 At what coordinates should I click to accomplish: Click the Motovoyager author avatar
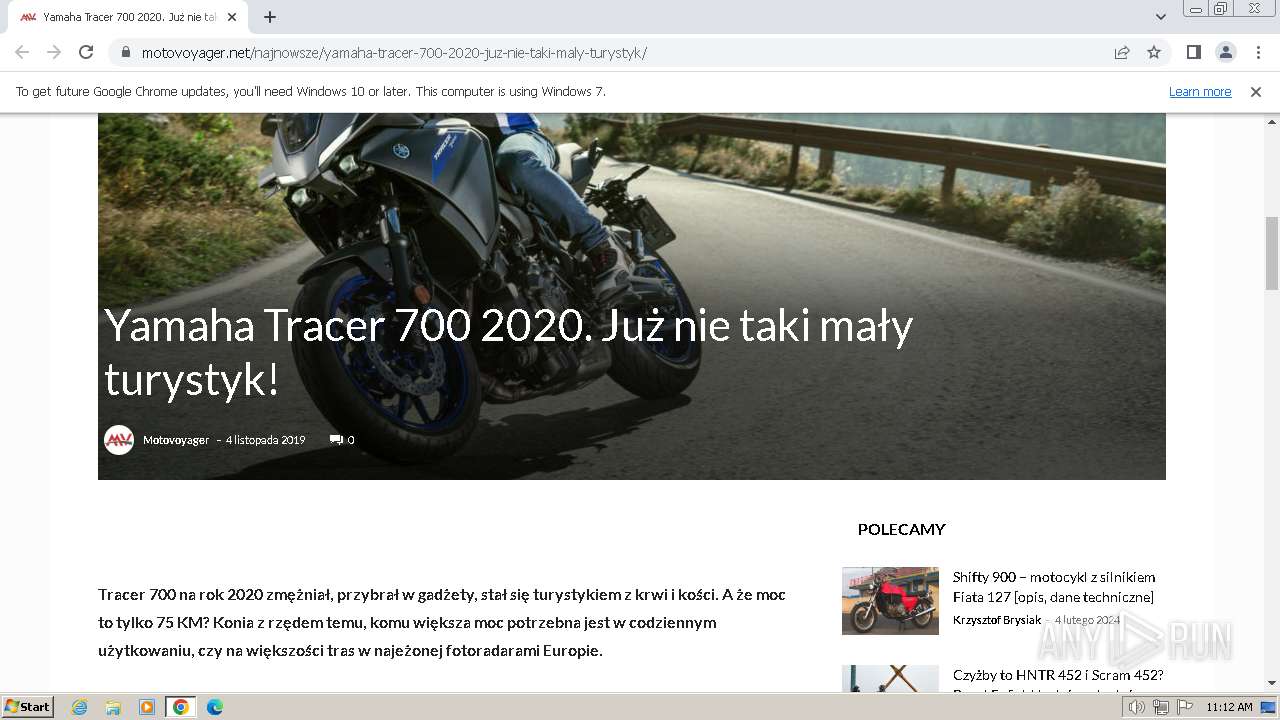pos(119,440)
